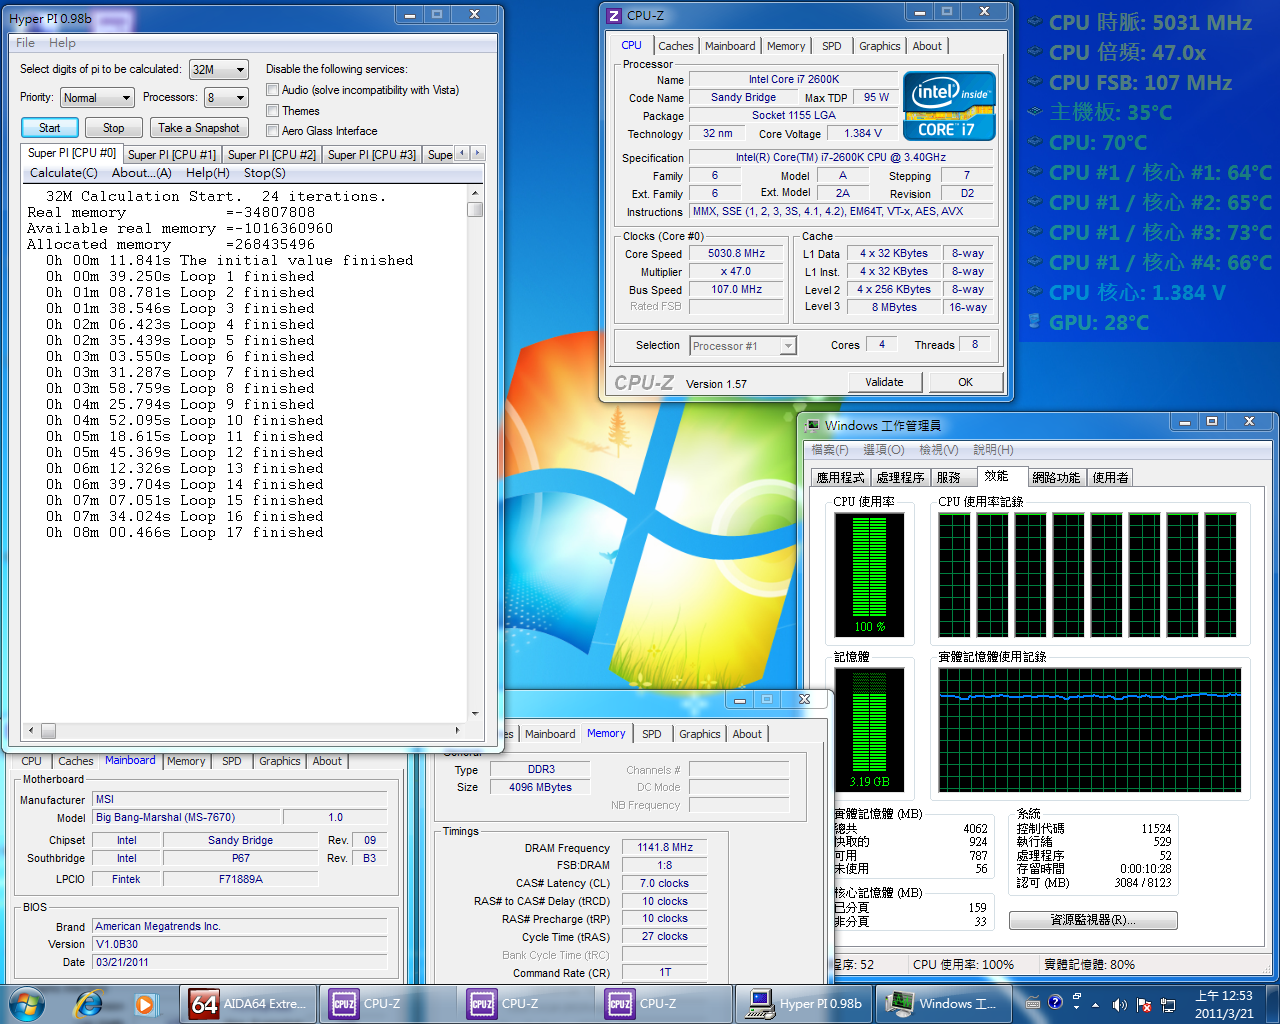The height and width of the screenshot is (1024, 1280).
Task: Open 選項(O) menu in Task Manager
Action: [884, 450]
